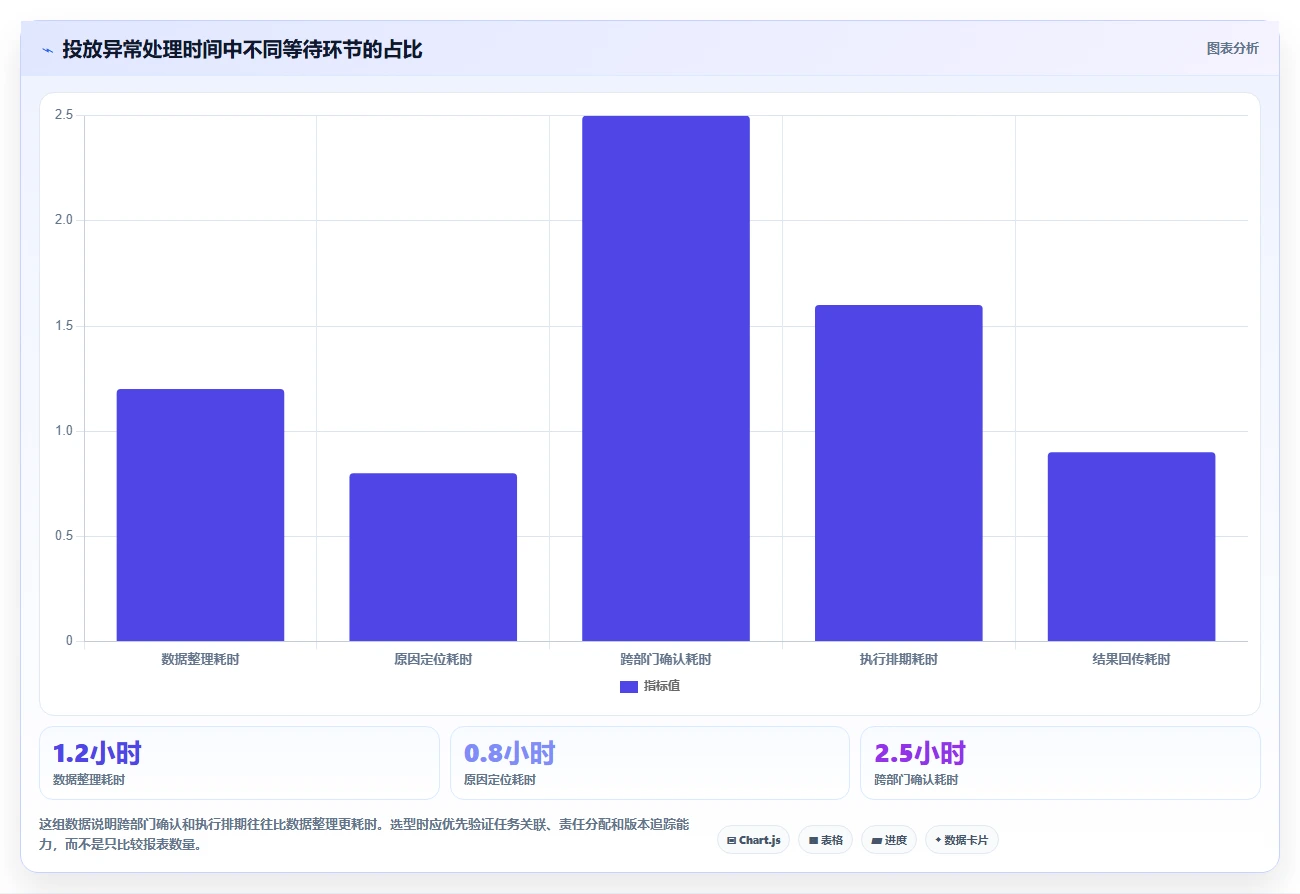This screenshot has height=894, width=1300.
Task: Click the 1.0 y-axis tick label
Action: [x=64, y=431]
